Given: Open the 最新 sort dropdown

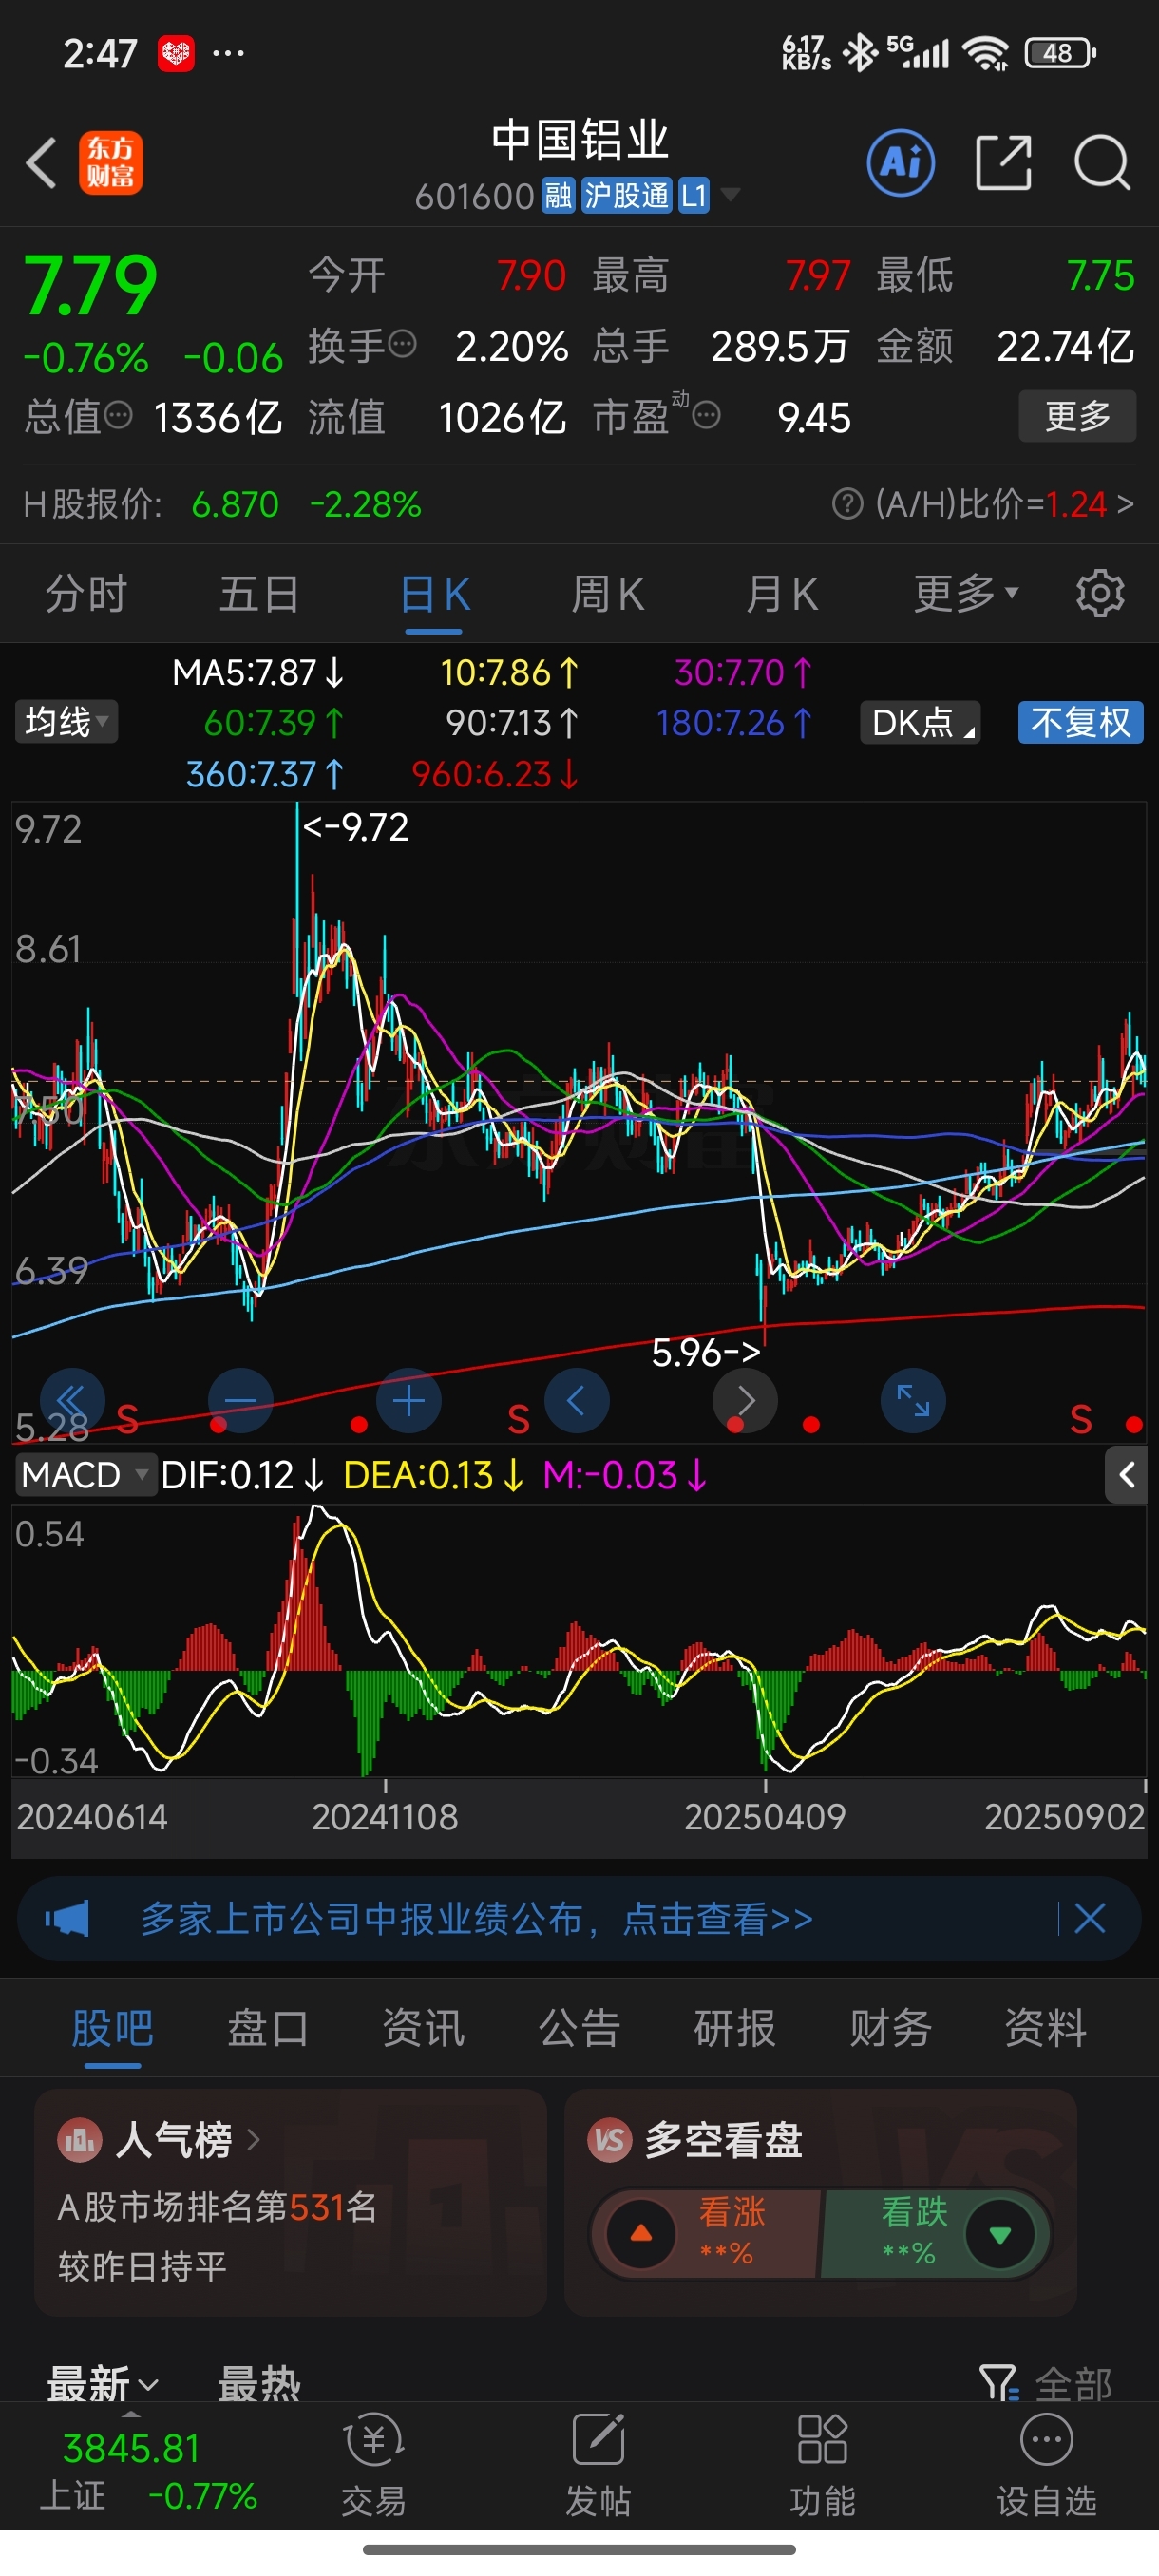Looking at the screenshot, I should pos(103,2385).
